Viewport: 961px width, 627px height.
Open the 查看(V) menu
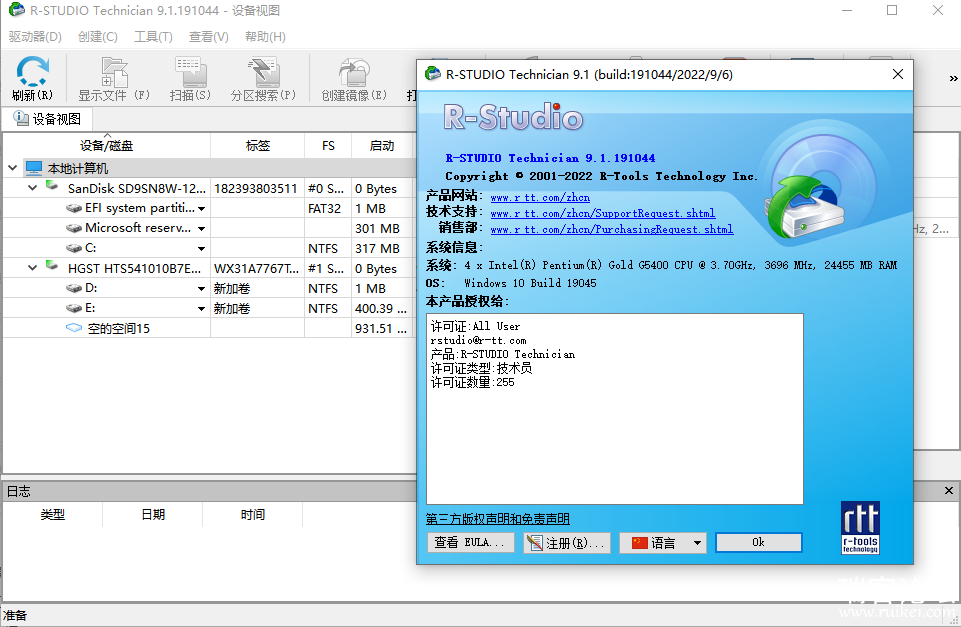tap(208, 37)
